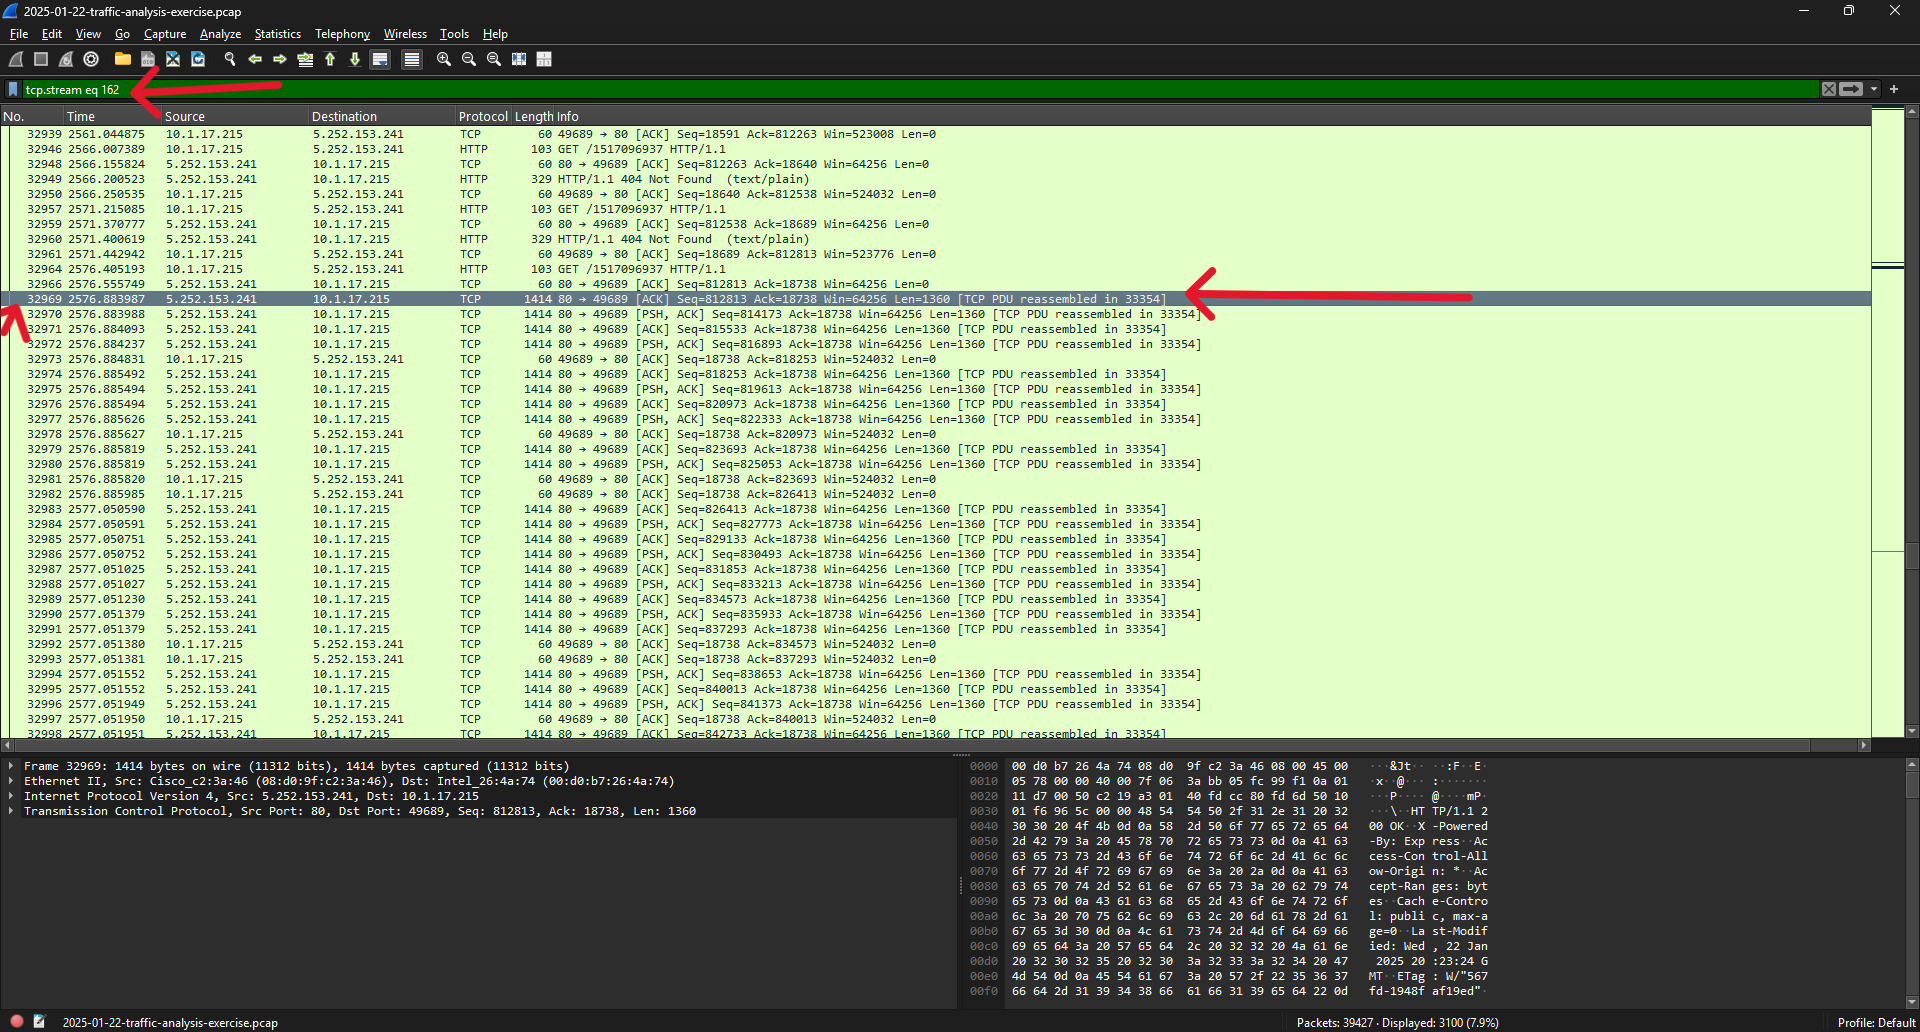Open the capture file comment edit icon
The width and height of the screenshot is (1920, 1032).
click(39, 1022)
